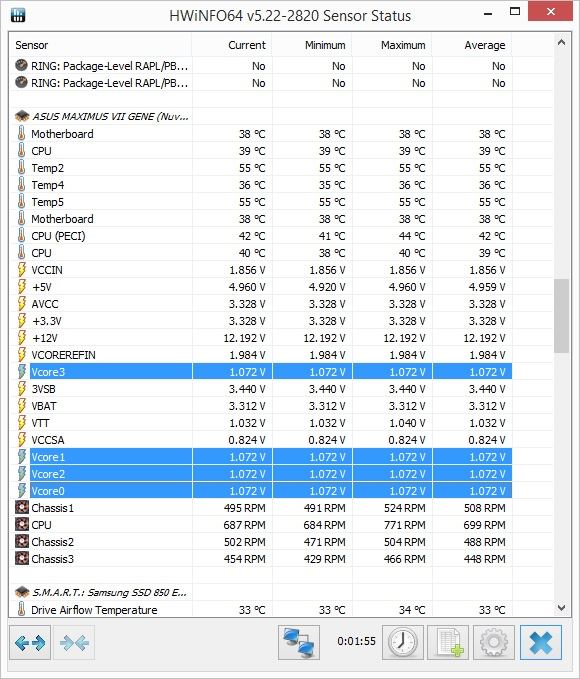Open sensor settings gear button
This screenshot has height=679, width=580.
pyautogui.click(x=494, y=643)
